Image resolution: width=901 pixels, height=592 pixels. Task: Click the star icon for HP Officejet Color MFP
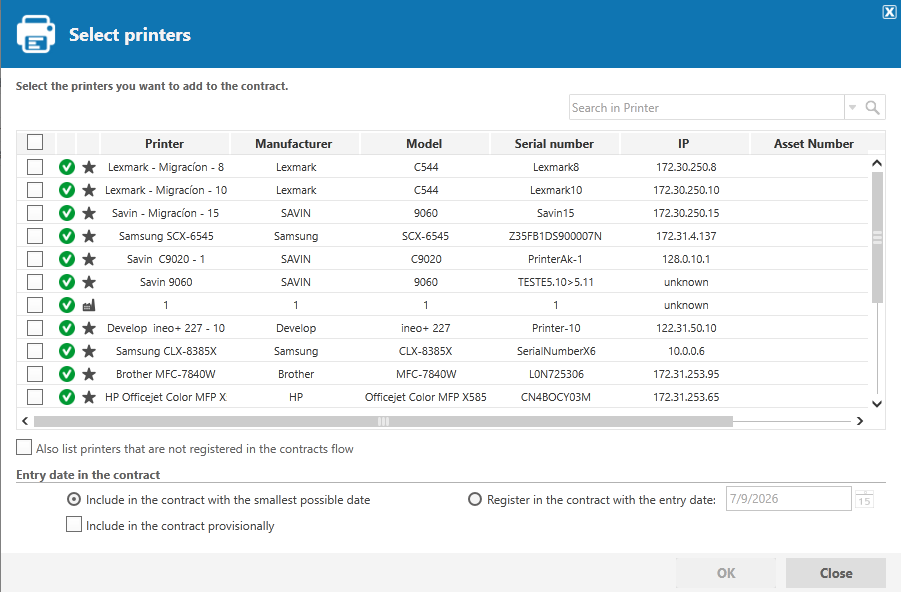pyautogui.click(x=89, y=397)
